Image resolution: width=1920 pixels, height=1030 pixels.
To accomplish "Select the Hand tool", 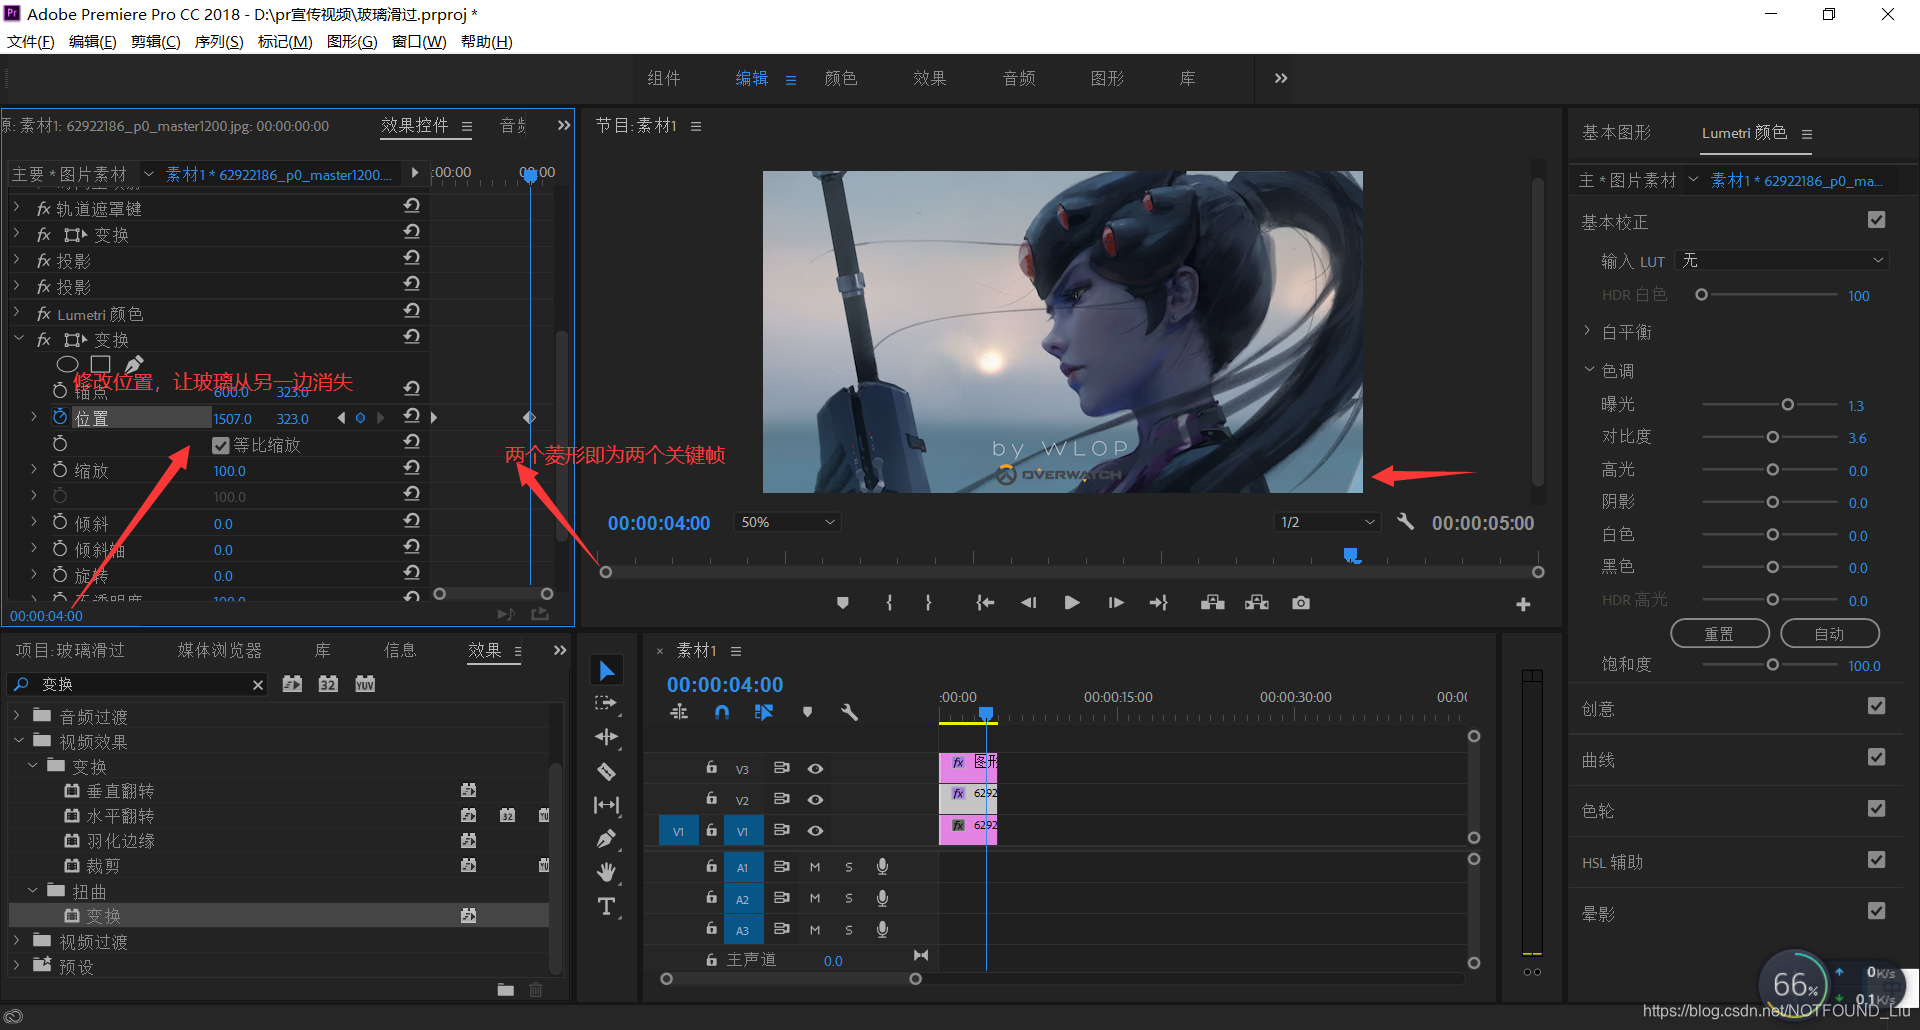I will point(607,873).
